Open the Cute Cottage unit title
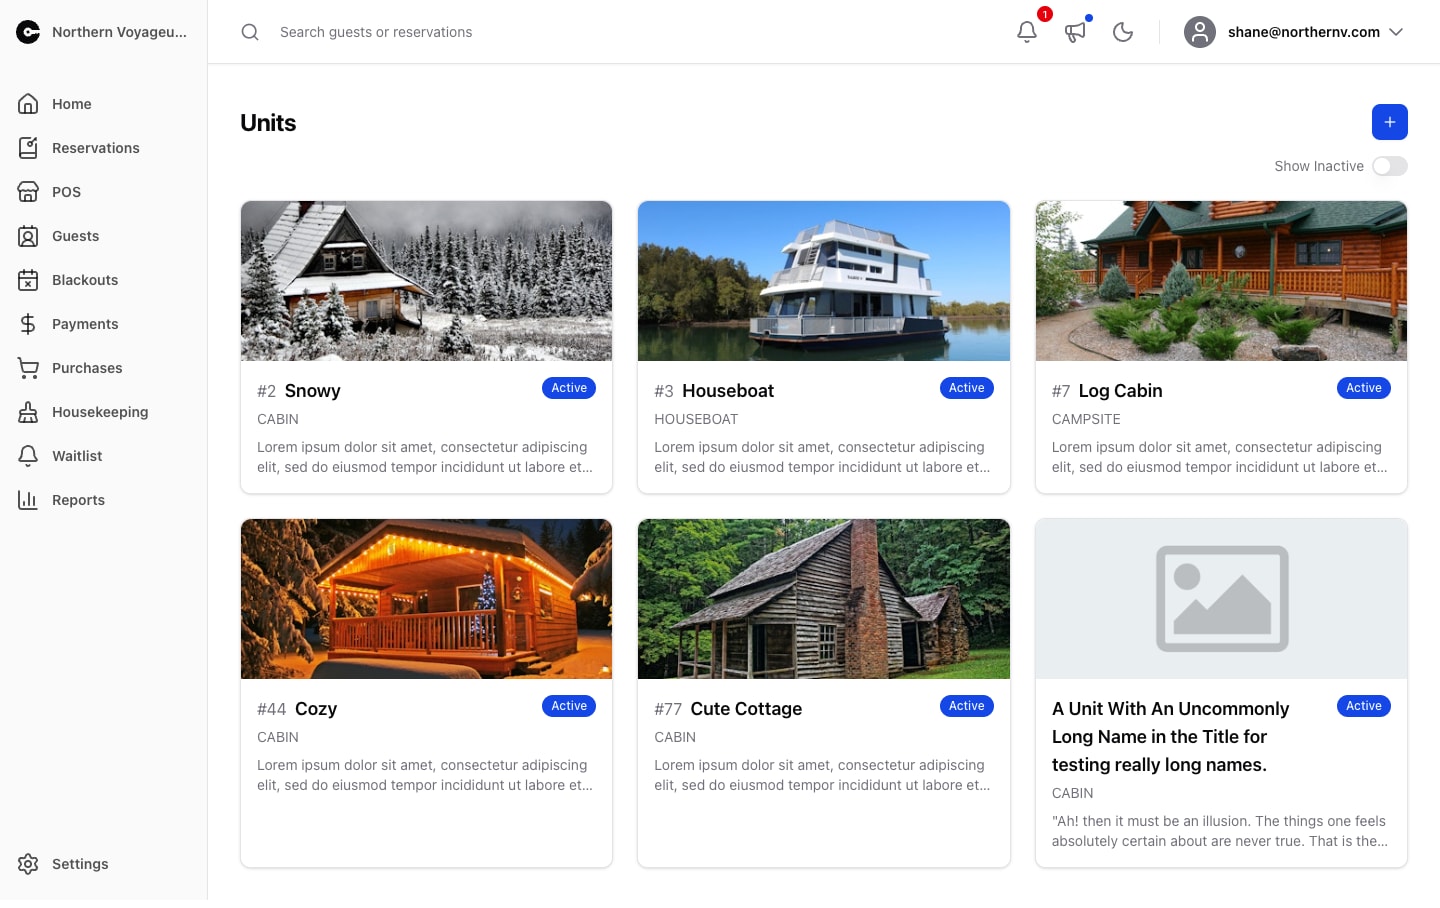The height and width of the screenshot is (908, 1440). pyautogui.click(x=746, y=709)
